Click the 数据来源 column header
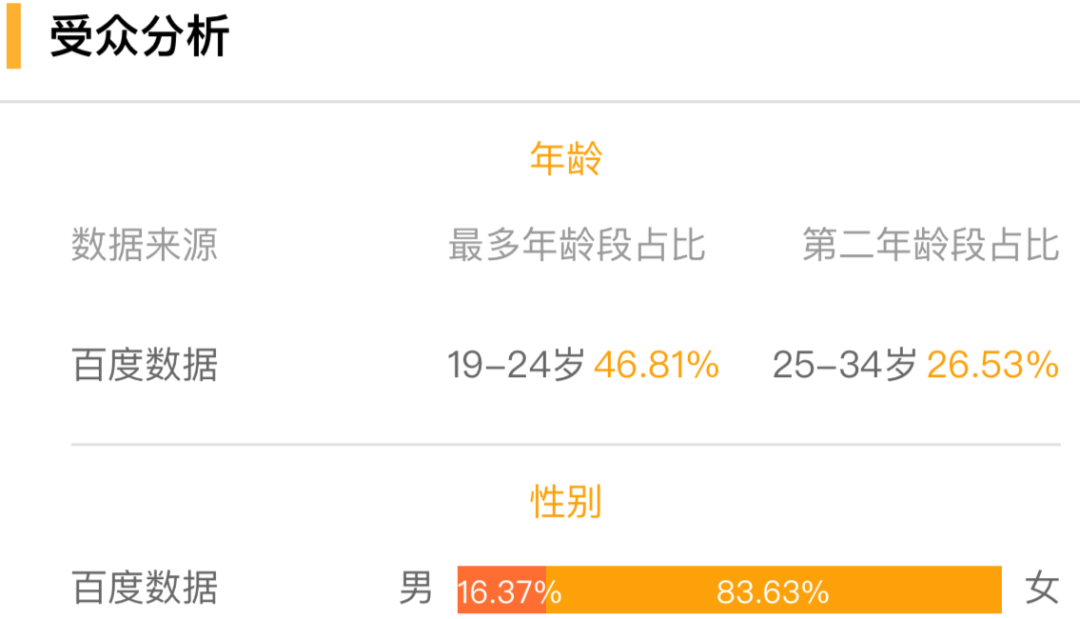 pos(144,245)
